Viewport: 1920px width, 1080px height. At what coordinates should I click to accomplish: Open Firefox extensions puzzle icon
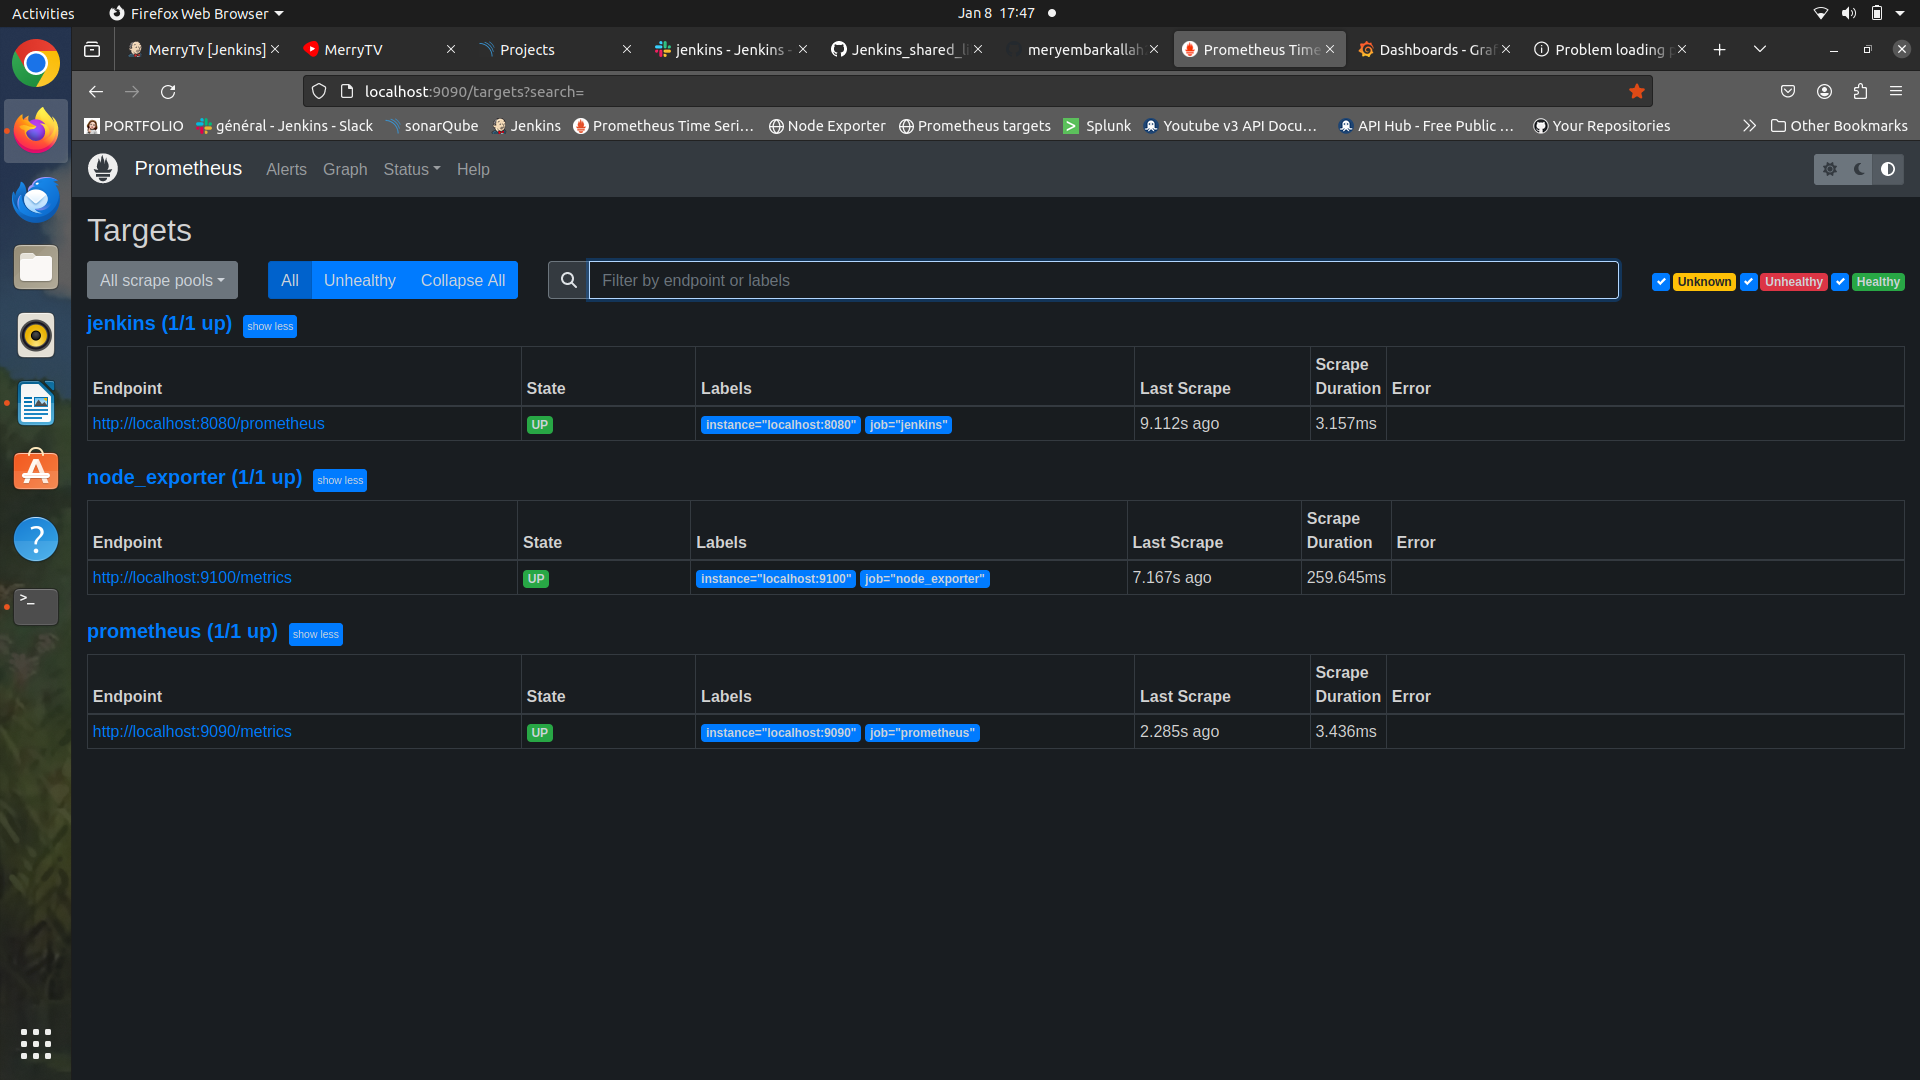click(x=1860, y=91)
